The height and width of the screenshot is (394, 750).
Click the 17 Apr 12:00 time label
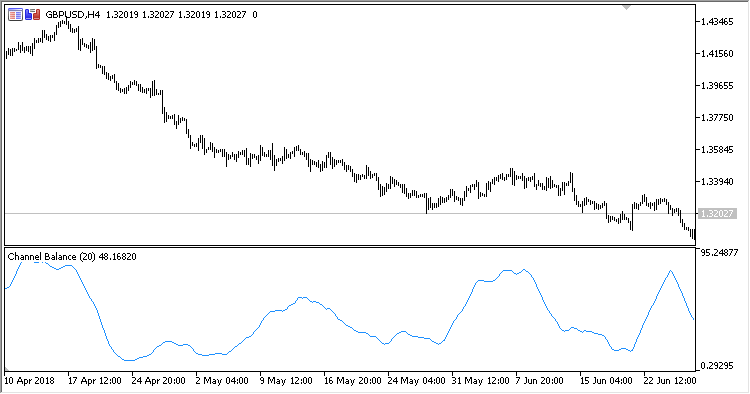pyautogui.click(x=95, y=381)
